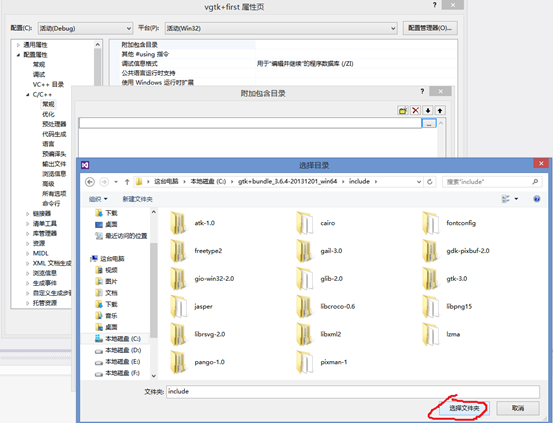Expand the 链接器 tree node
Screen dimensions: 553x423
click(27, 214)
